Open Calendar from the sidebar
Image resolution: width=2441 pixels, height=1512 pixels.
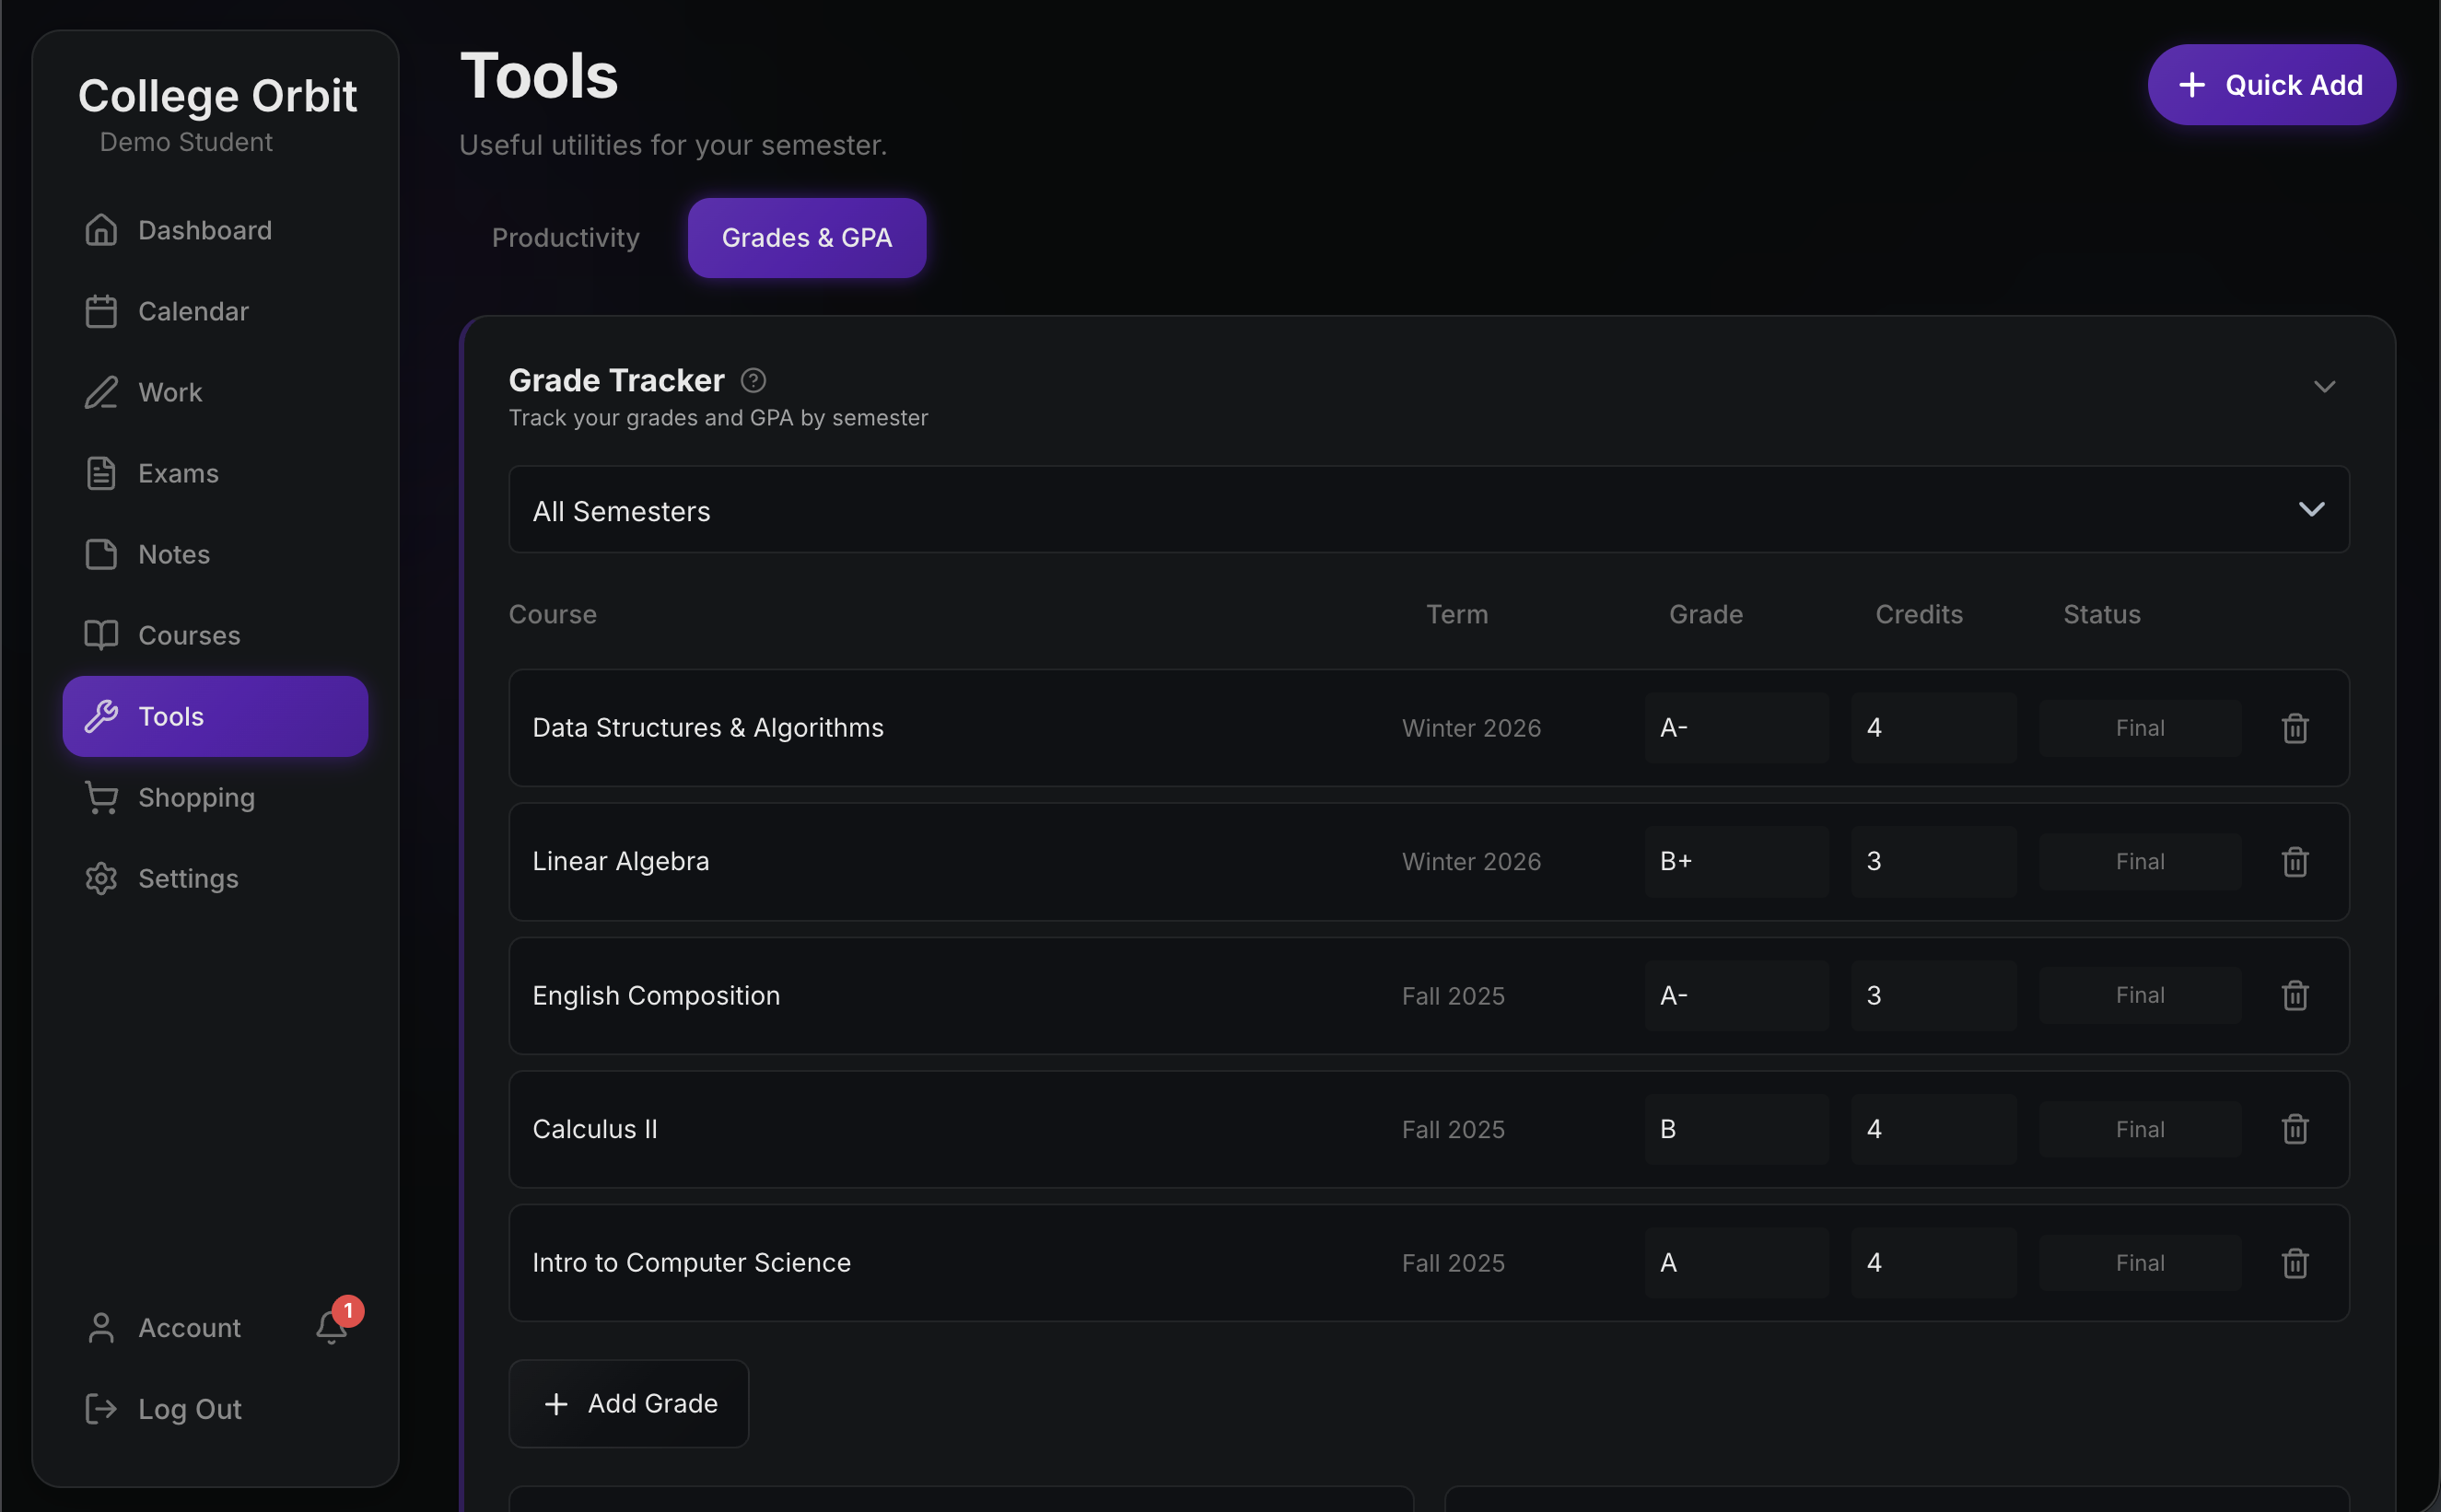pos(193,311)
